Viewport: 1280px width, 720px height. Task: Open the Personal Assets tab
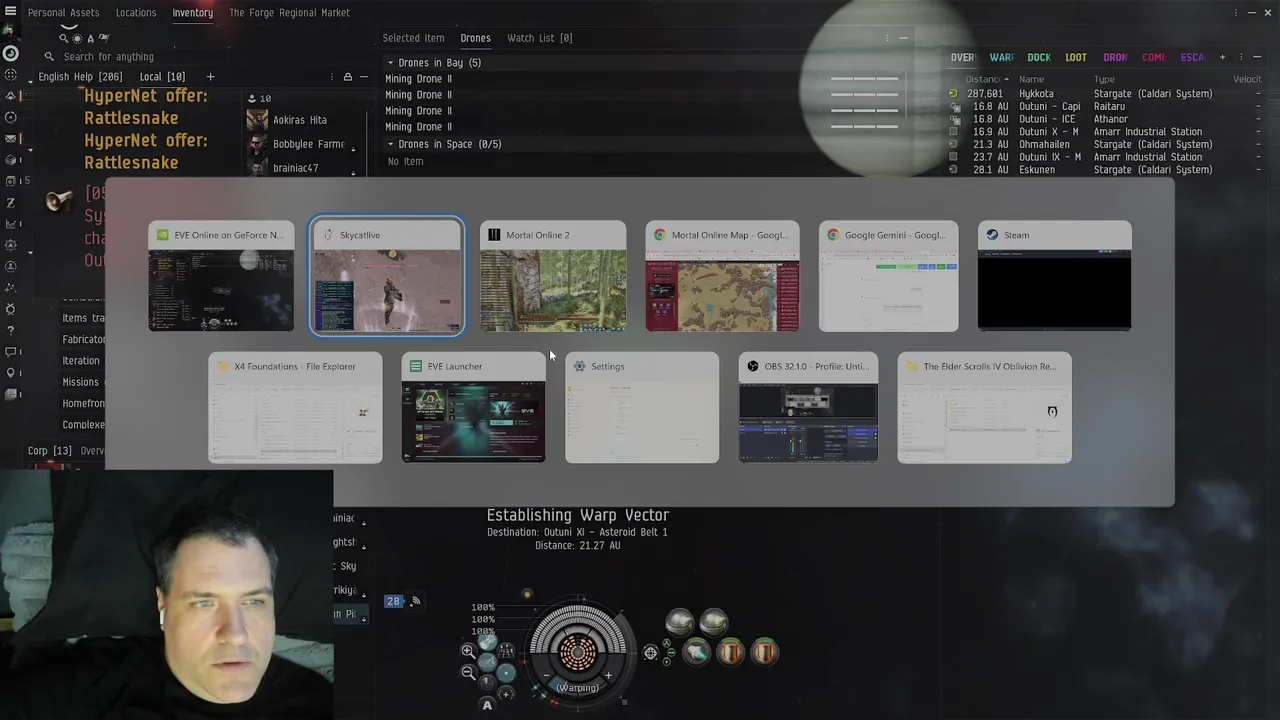pos(63,13)
